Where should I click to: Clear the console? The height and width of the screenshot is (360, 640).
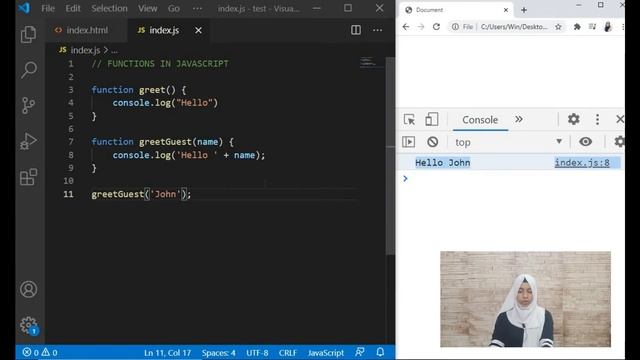433,142
